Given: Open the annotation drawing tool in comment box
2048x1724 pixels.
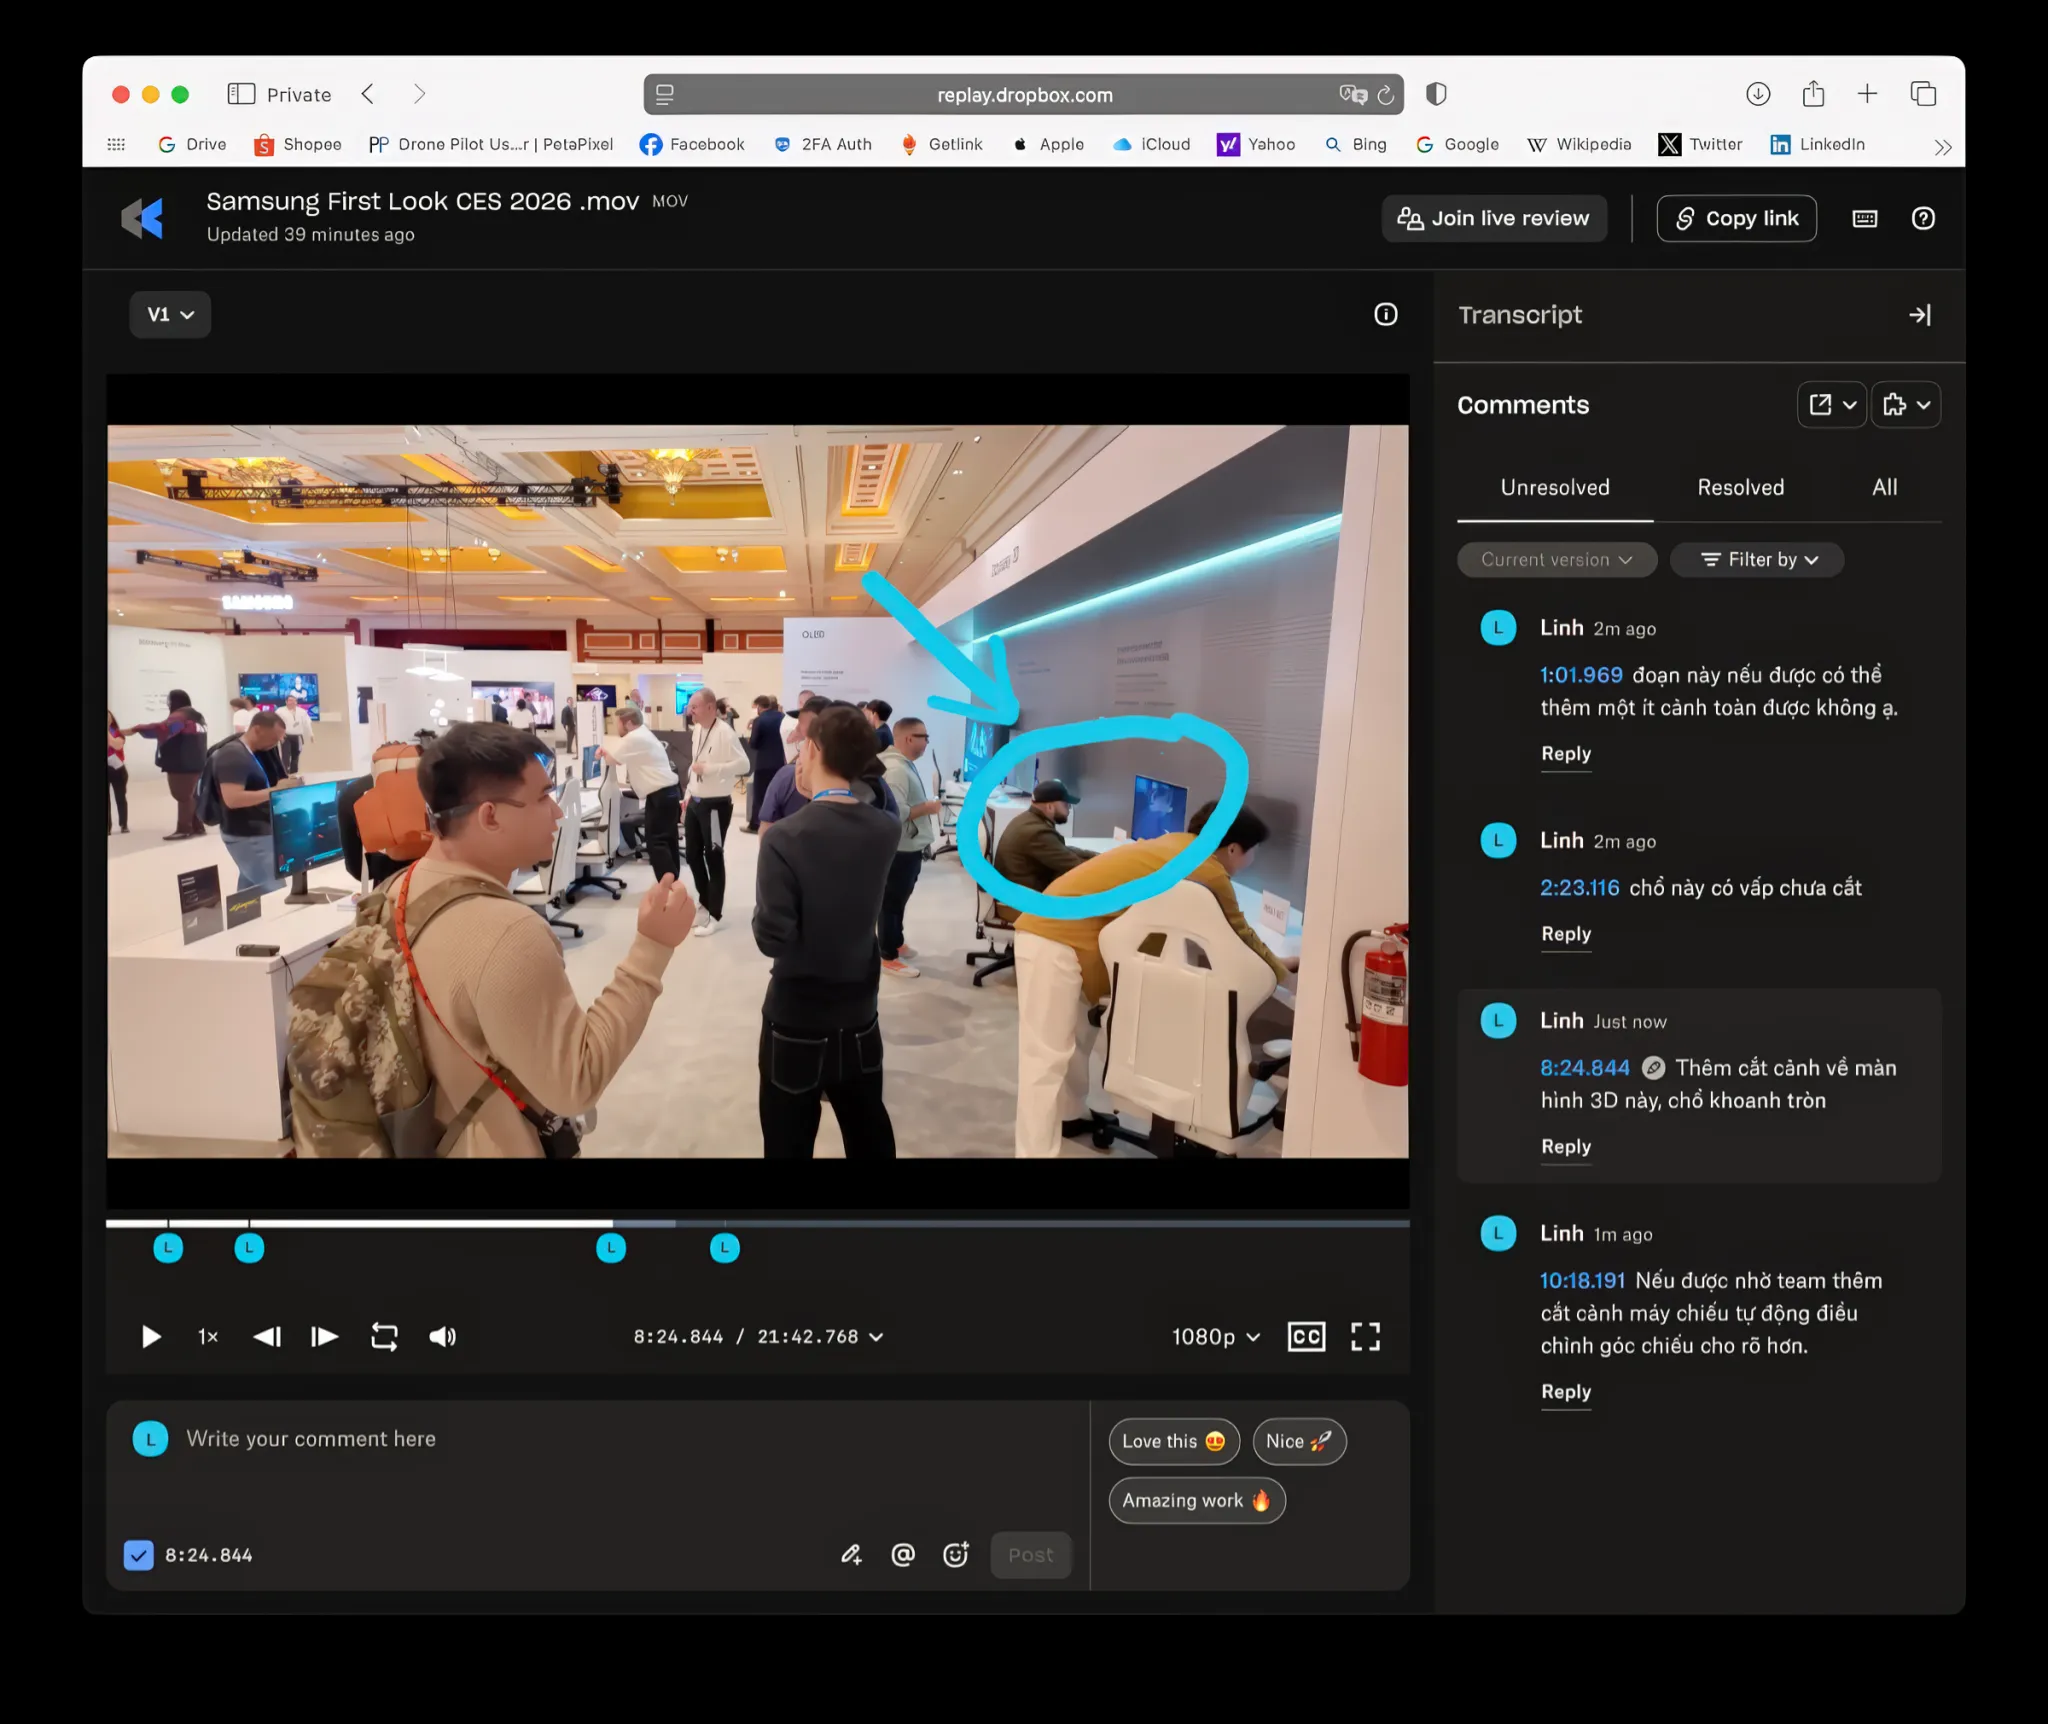Looking at the screenshot, I should 852,1554.
